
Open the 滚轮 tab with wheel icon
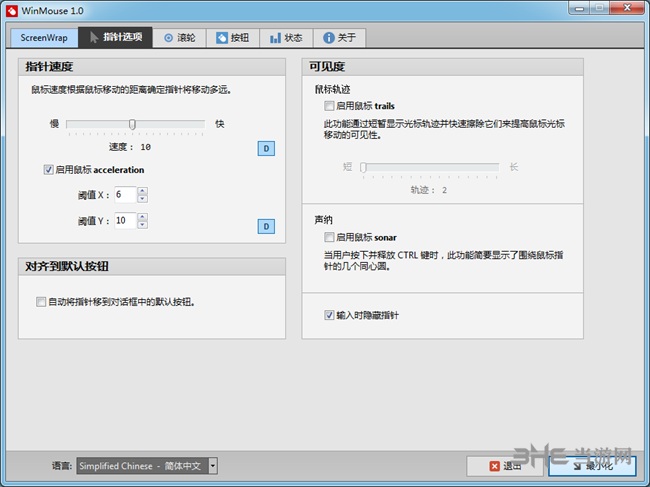pyautogui.click(x=181, y=38)
